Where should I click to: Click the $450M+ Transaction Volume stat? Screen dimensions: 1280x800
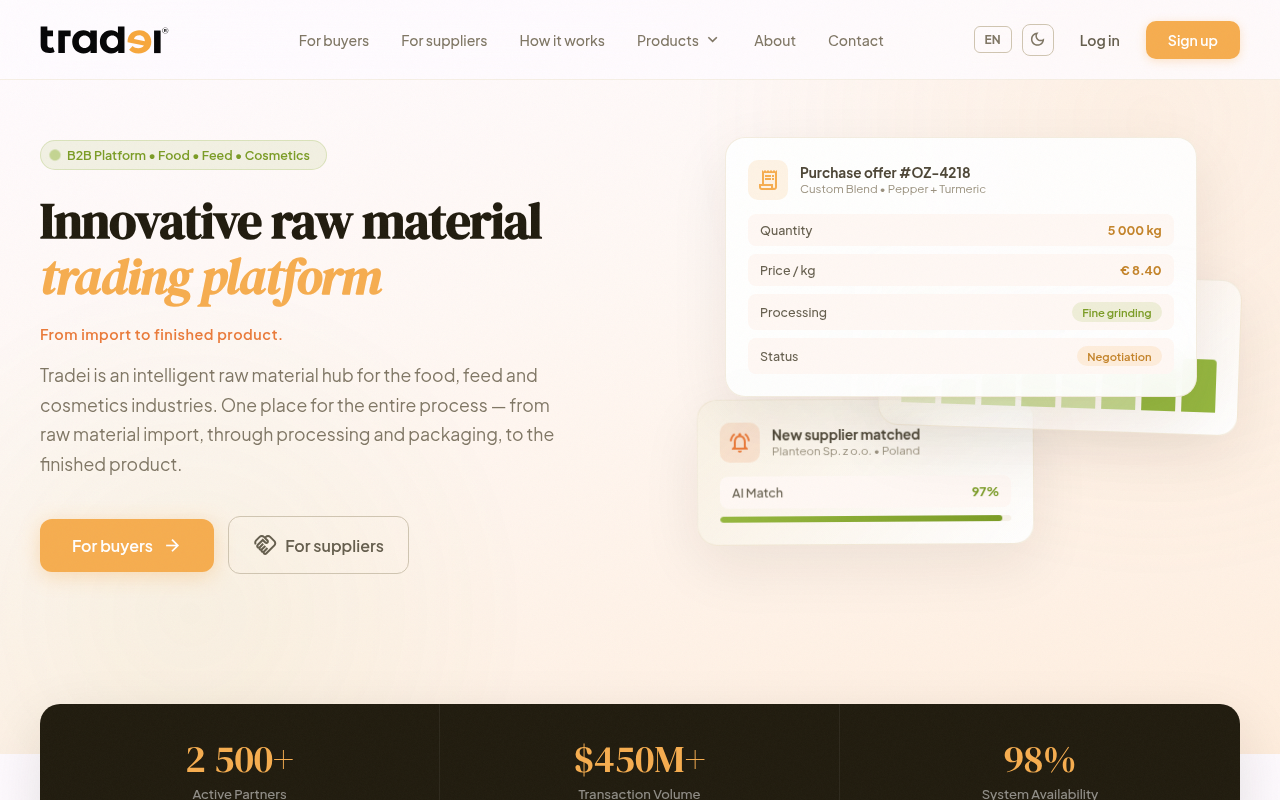pos(640,771)
